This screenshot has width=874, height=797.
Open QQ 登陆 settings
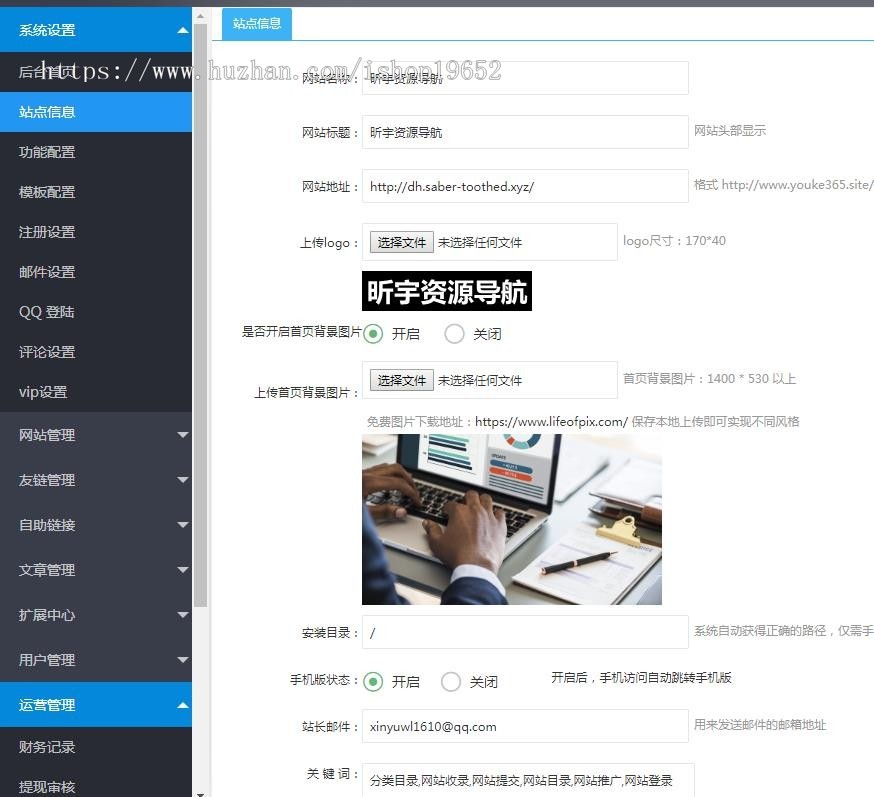point(96,312)
